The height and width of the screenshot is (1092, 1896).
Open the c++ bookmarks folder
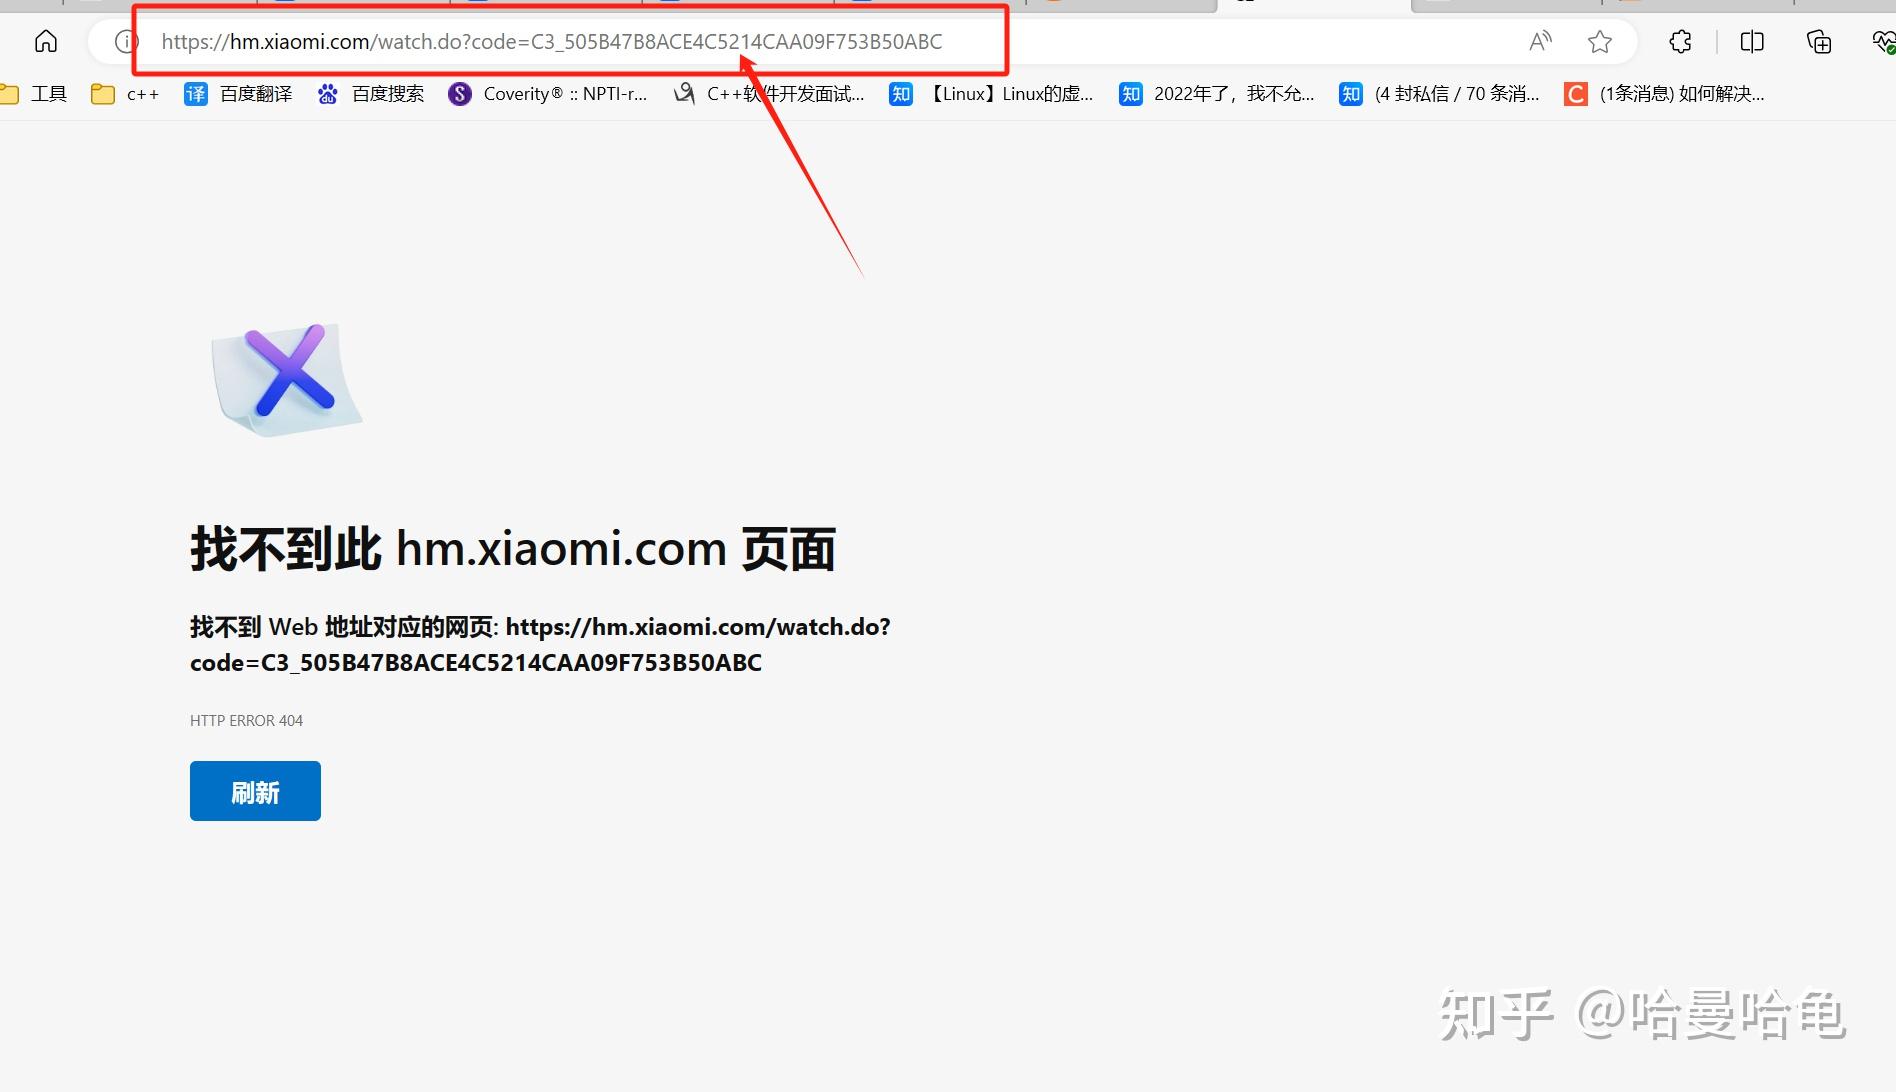tap(125, 93)
